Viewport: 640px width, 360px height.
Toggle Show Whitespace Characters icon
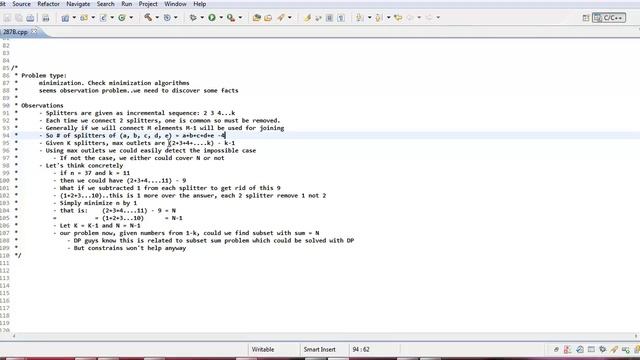341,18
